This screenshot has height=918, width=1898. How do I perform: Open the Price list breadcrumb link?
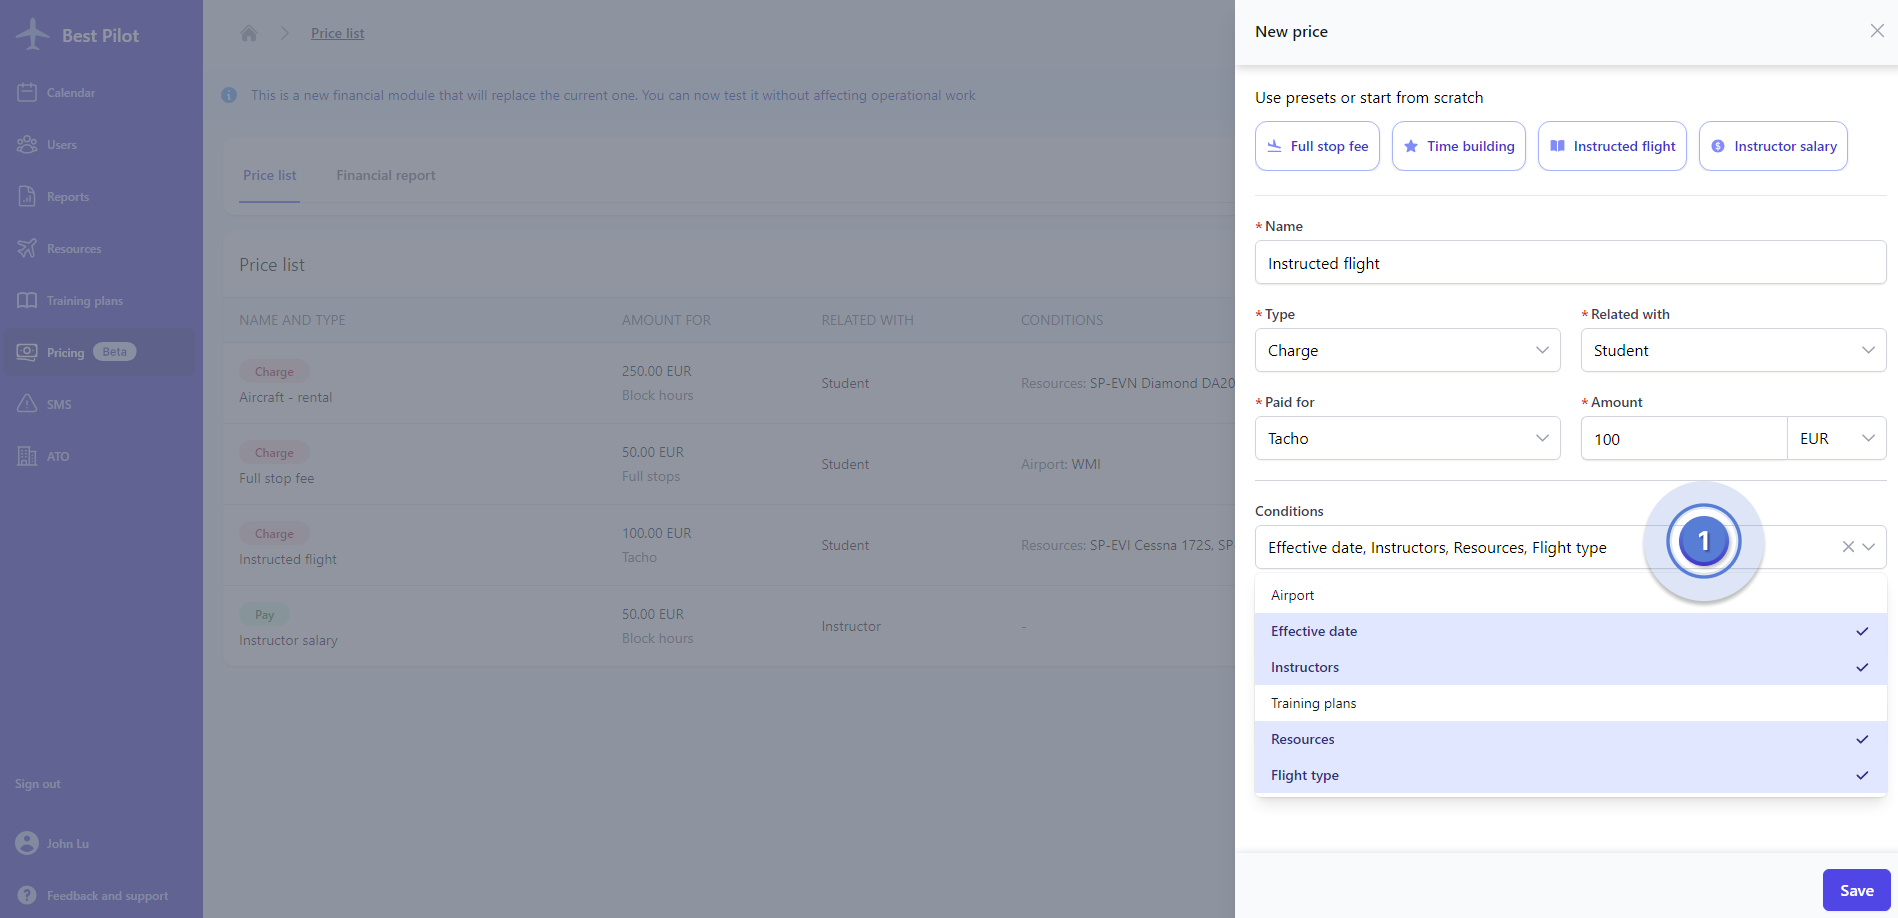[337, 33]
